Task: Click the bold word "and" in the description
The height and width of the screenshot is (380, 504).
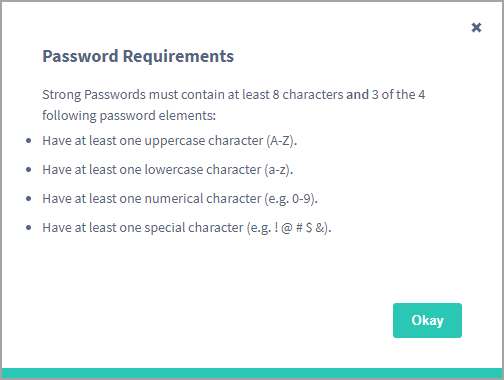Action: 357,95
